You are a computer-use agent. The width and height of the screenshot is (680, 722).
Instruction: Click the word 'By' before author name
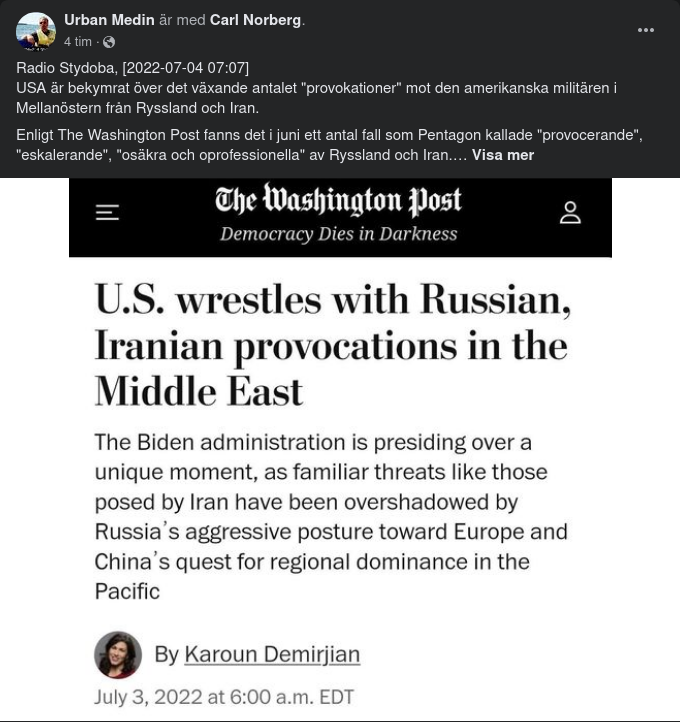(x=166, y=655)
